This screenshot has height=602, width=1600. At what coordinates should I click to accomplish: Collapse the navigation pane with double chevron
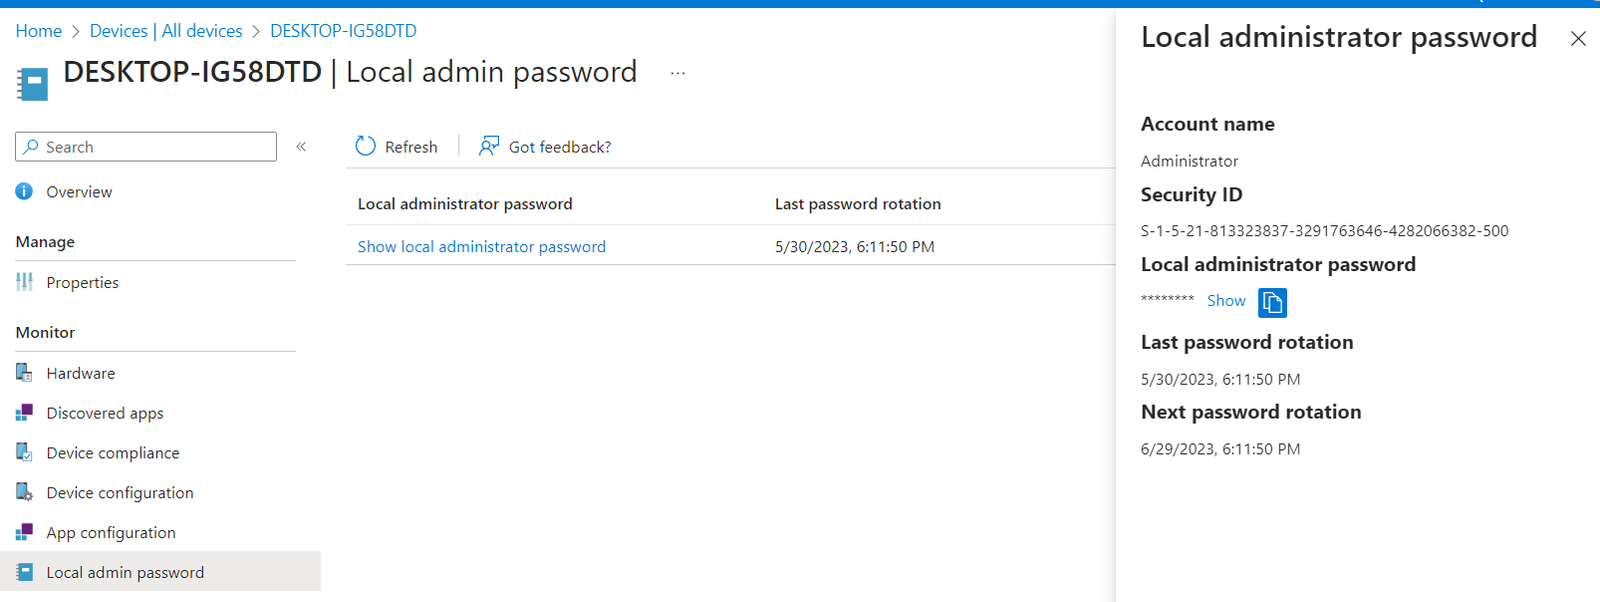pyautogui.click(x=301, y=146)
